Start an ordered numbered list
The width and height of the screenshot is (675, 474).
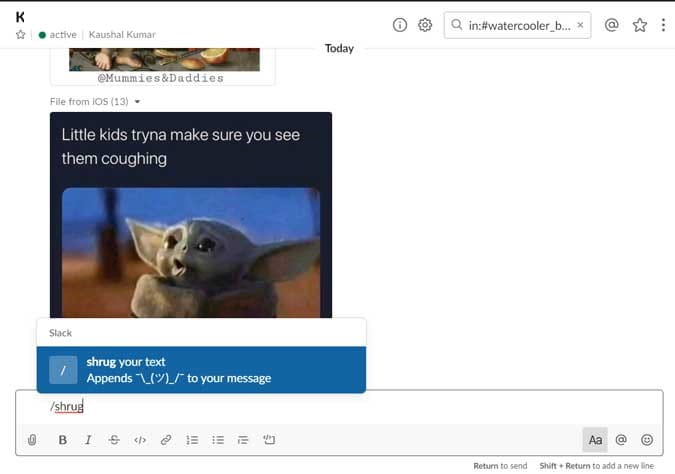[x=192, y=440]
